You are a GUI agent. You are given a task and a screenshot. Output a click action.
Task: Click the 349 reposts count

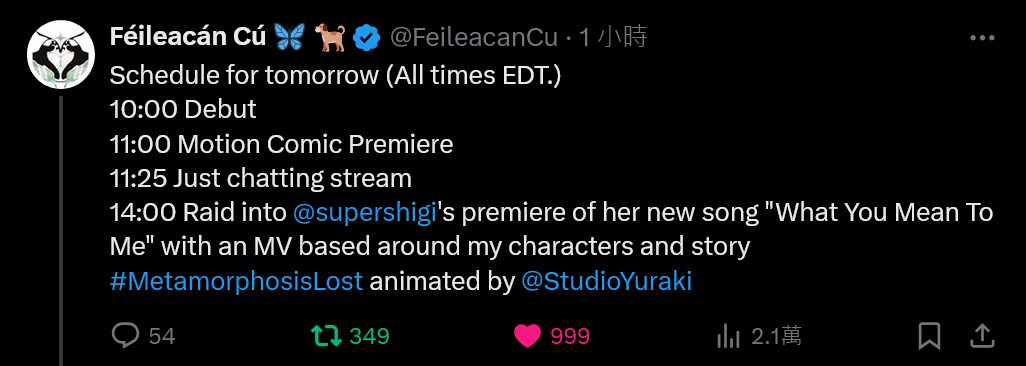pyautogui.click(x=369, y=337)
